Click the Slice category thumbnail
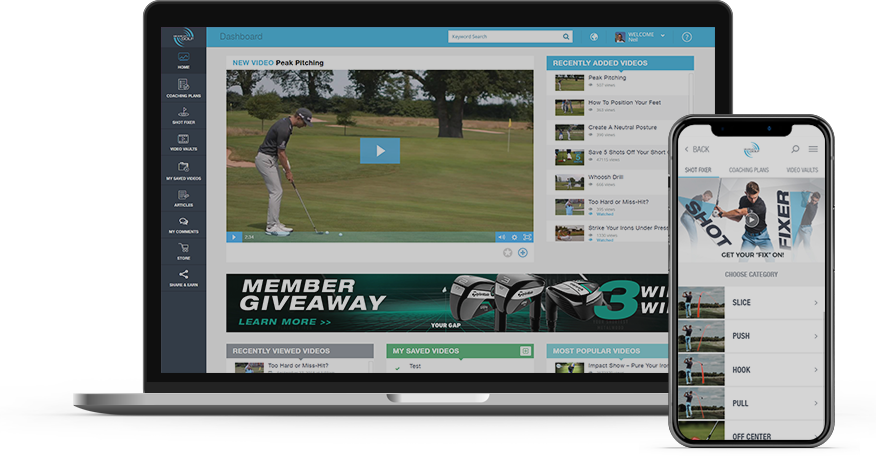Screen dimensions: 876x456 [701, 302]
